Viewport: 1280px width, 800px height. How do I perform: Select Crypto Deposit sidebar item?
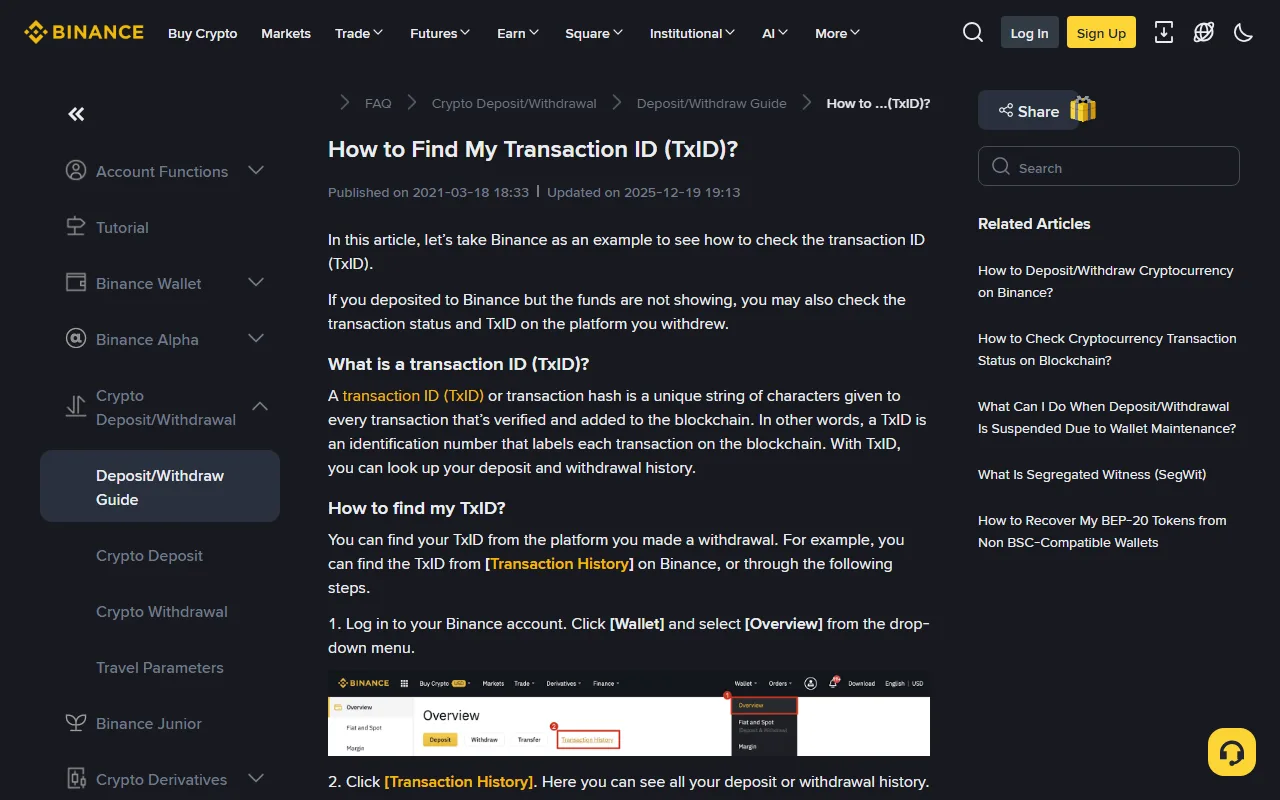click(x=149, y=555)
